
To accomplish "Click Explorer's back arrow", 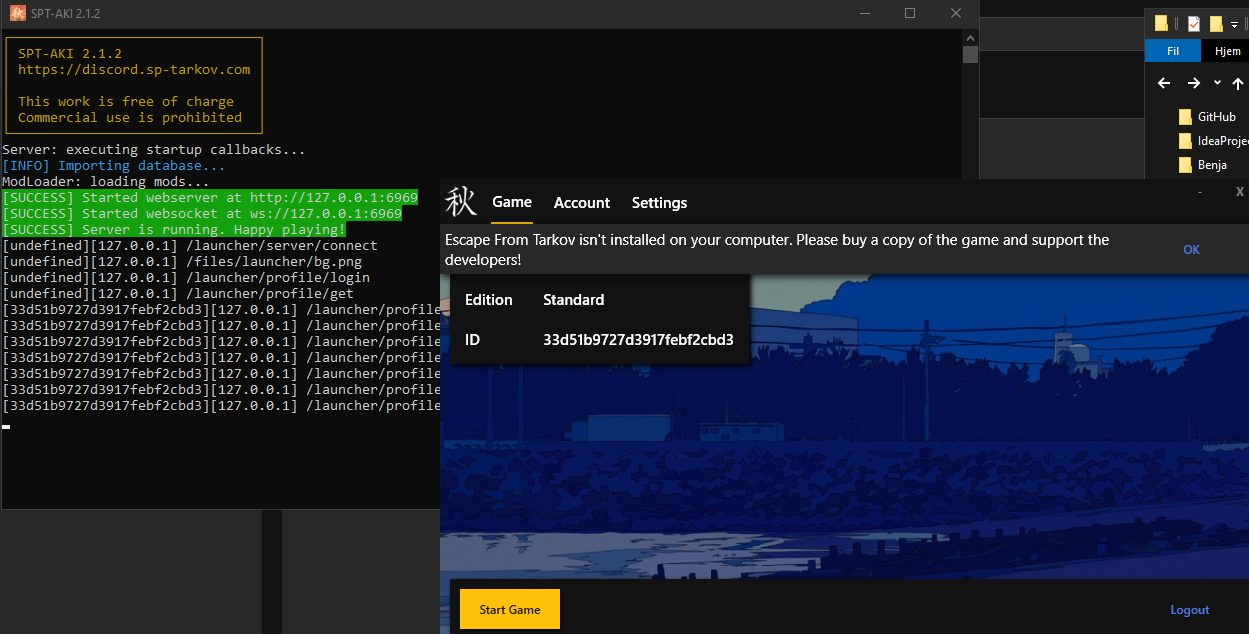I will click(1163, 84).
